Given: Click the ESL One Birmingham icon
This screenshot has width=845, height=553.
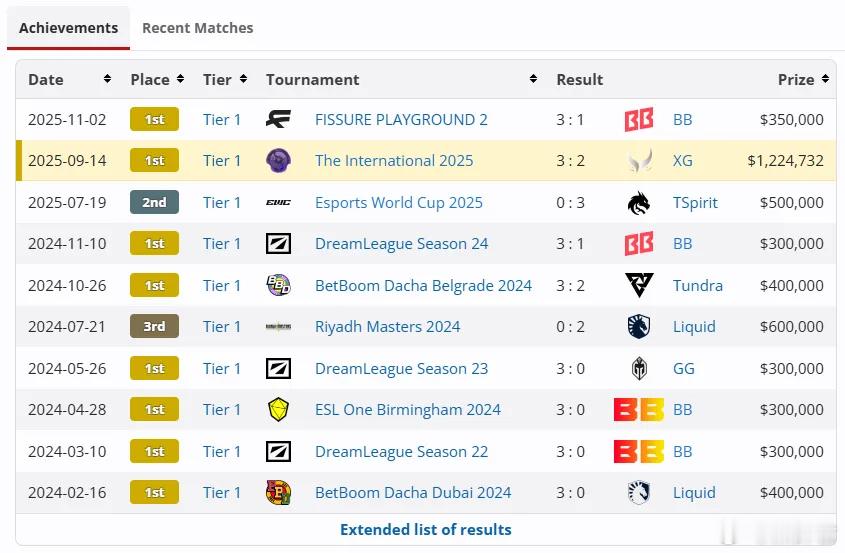Looking at the screenshot, I should point(278,410).
